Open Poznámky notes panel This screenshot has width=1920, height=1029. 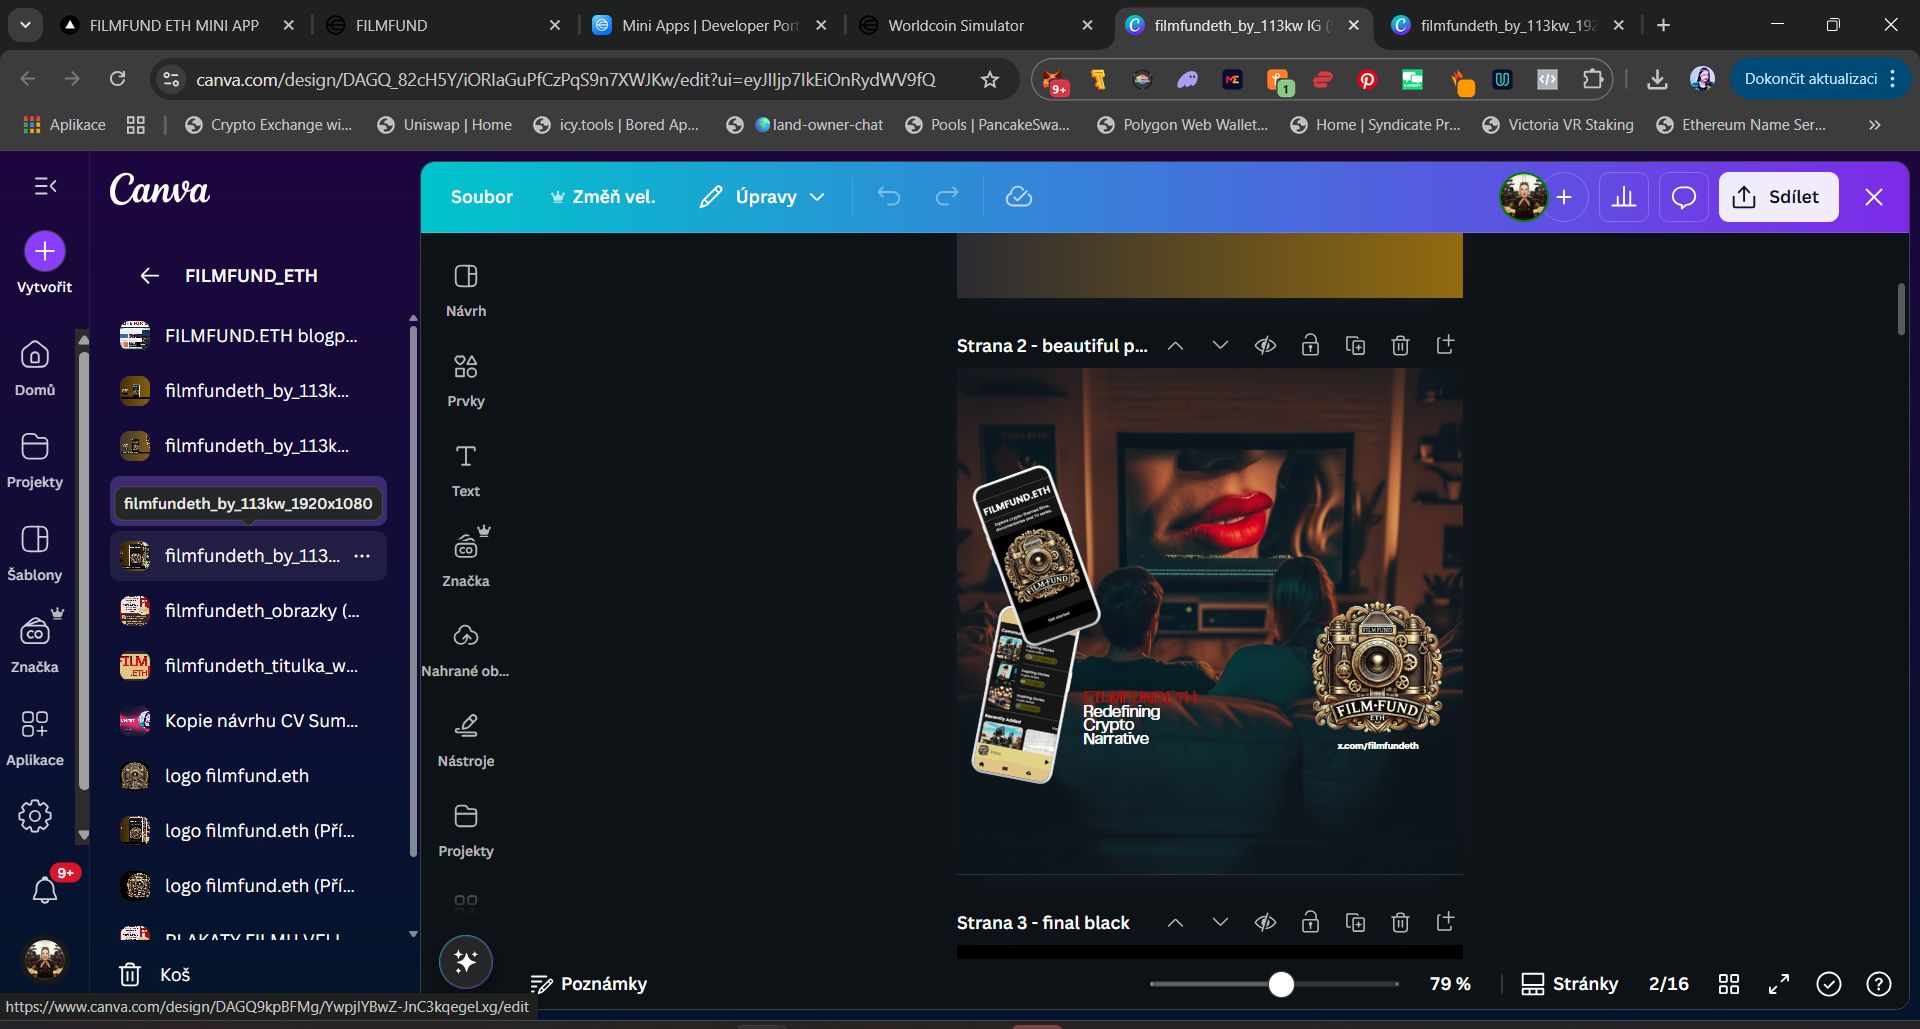588,984
